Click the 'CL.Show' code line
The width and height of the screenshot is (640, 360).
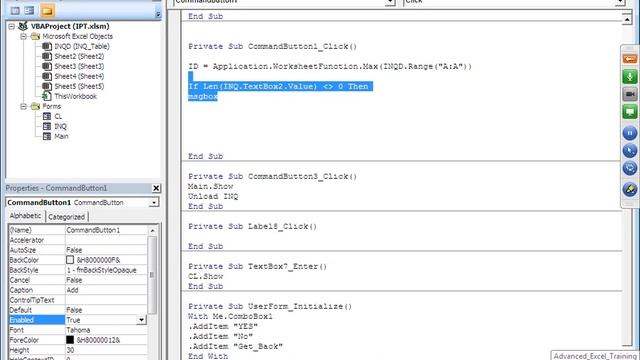pos(206,276)
